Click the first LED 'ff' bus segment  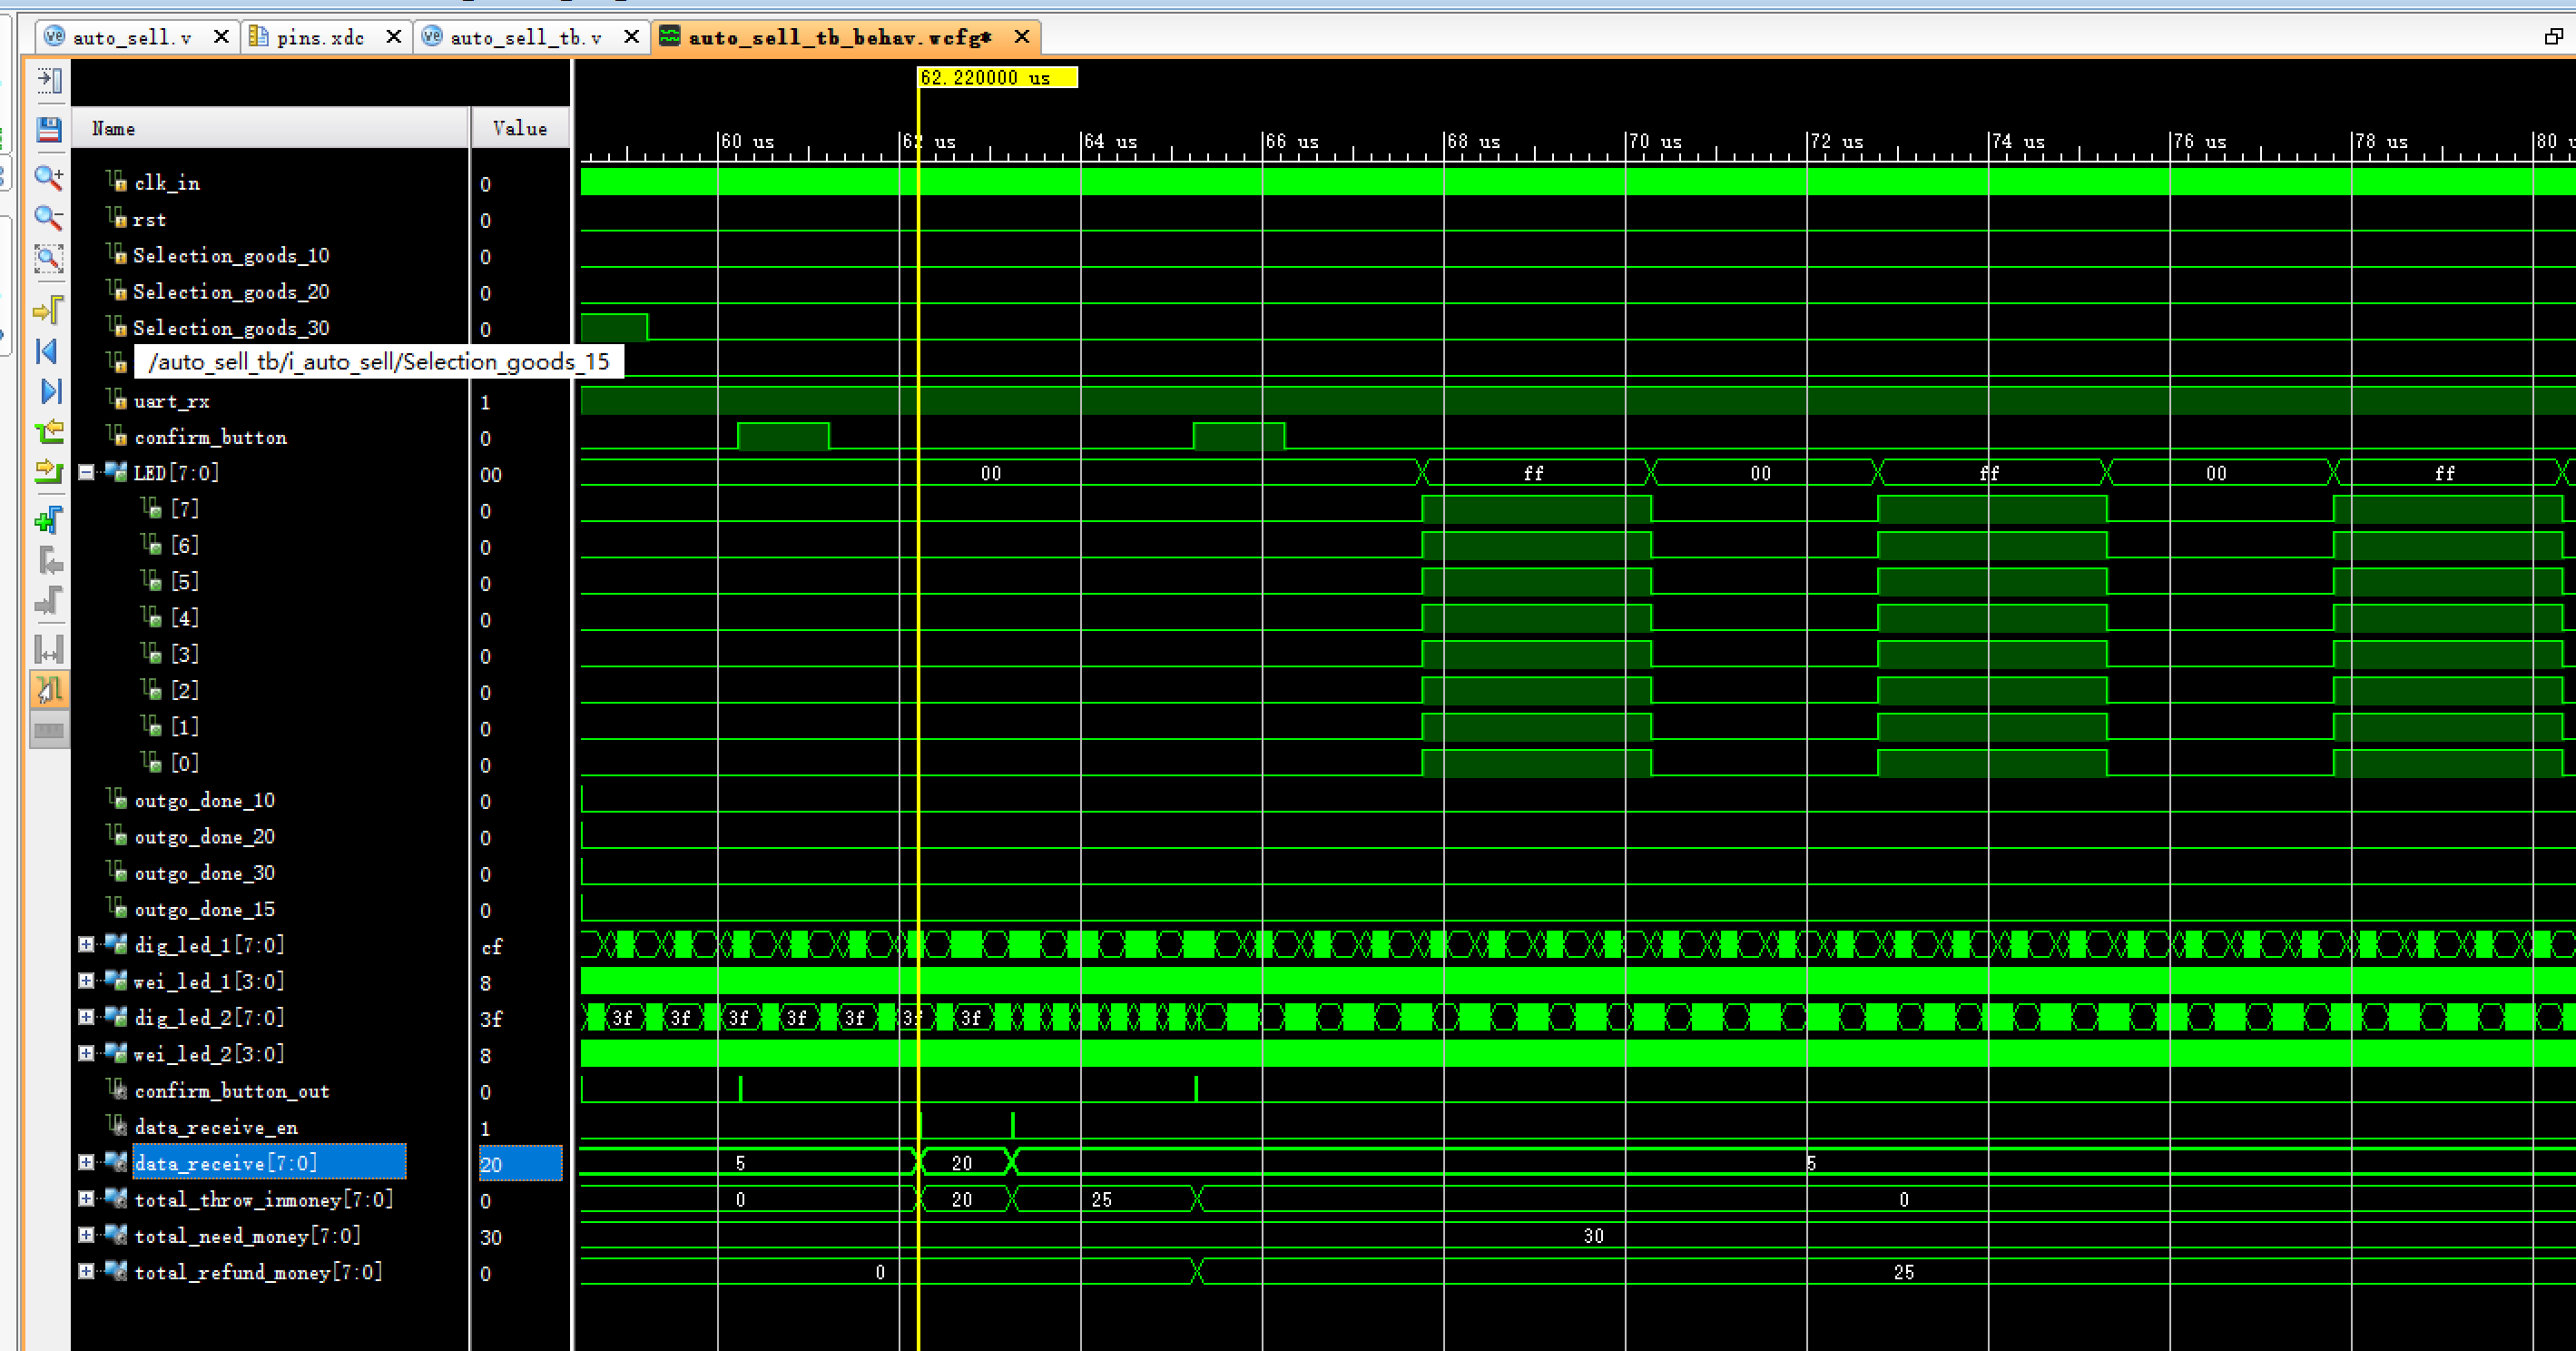pos(1536,473)
